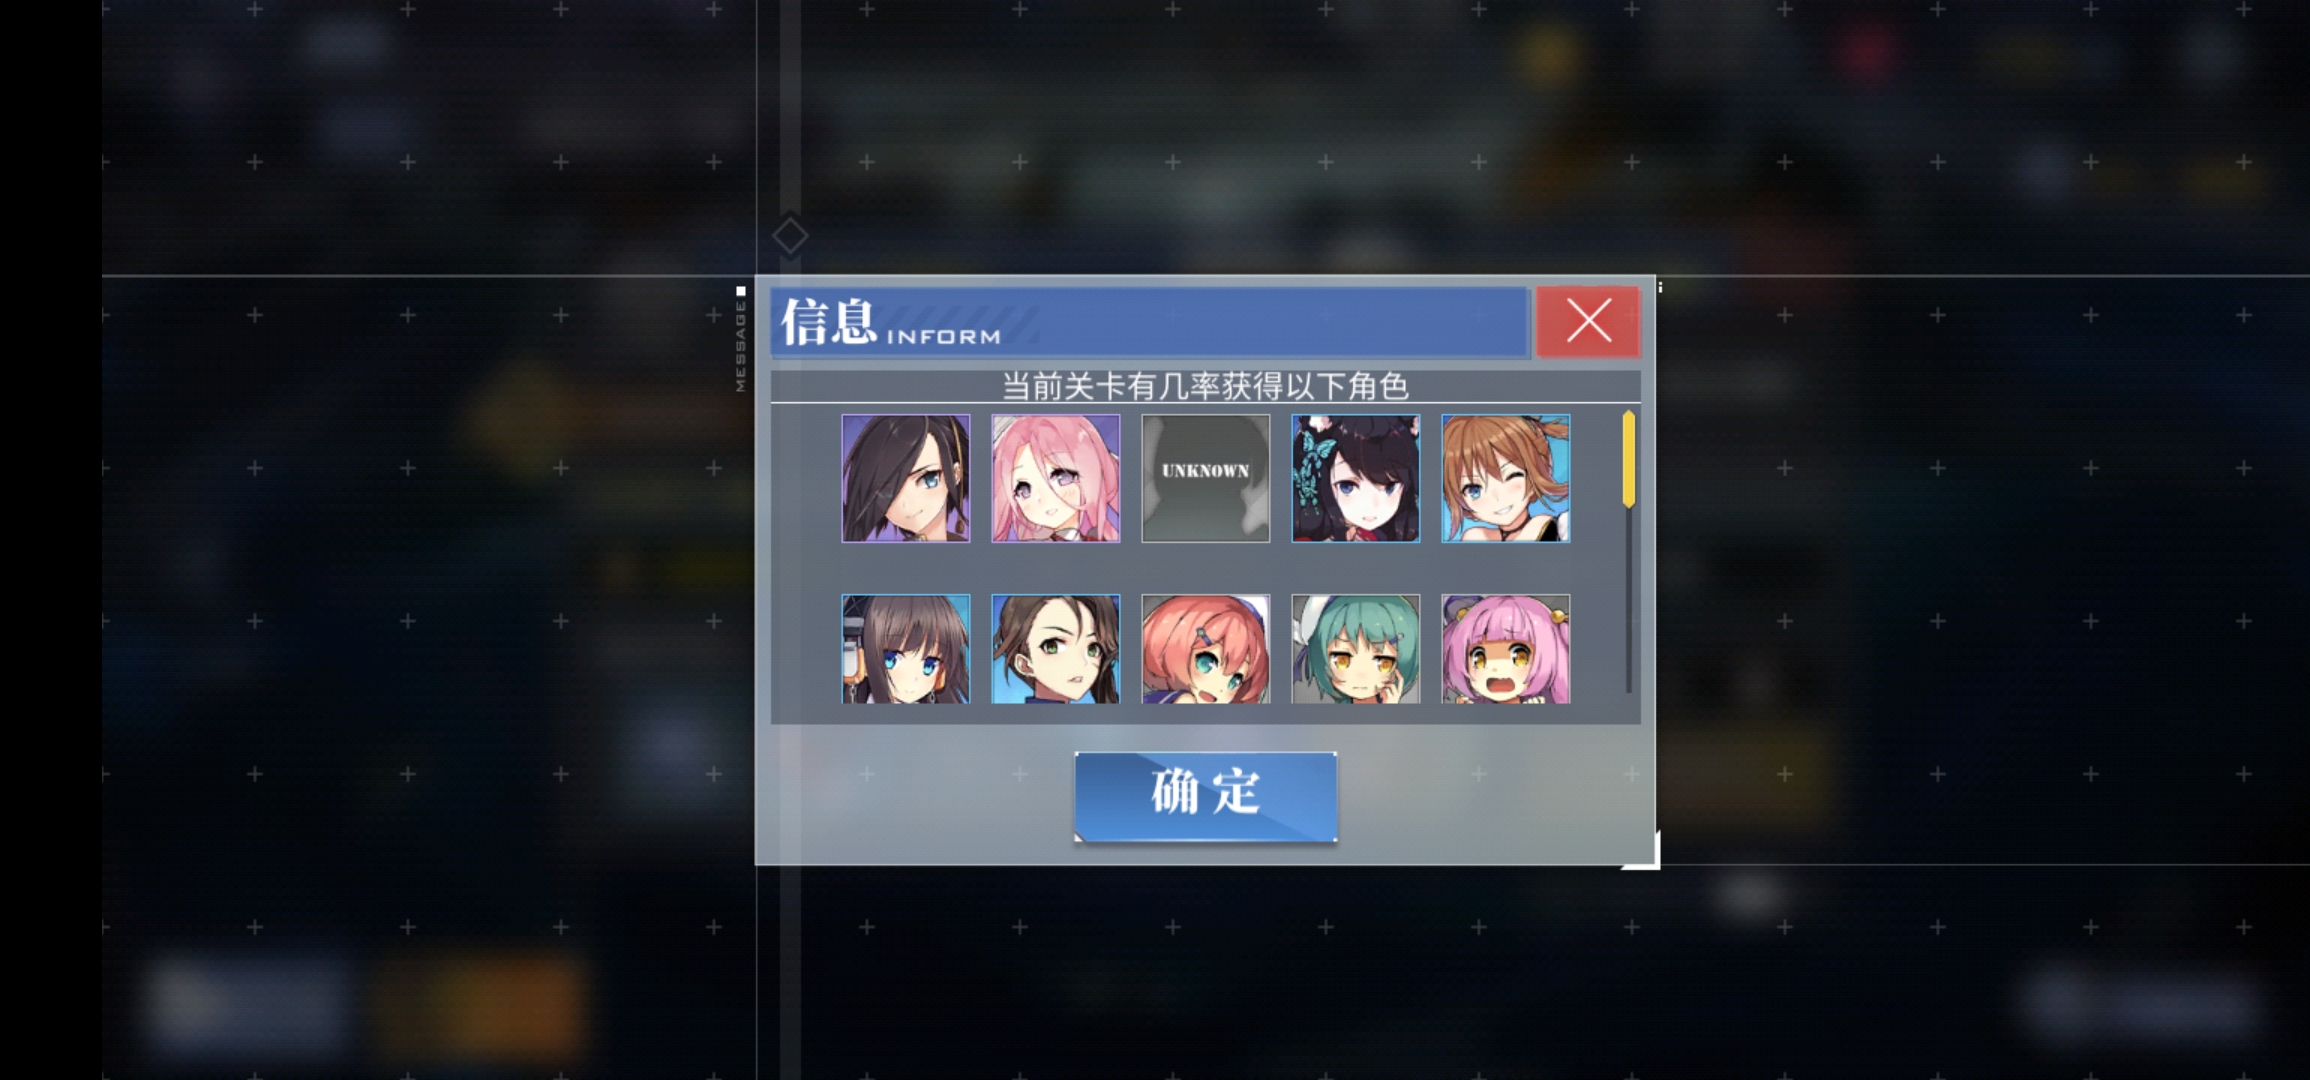Select the black-haired girl with butterfly portrait
Screen dimensions: 2310x1080
1355,478
